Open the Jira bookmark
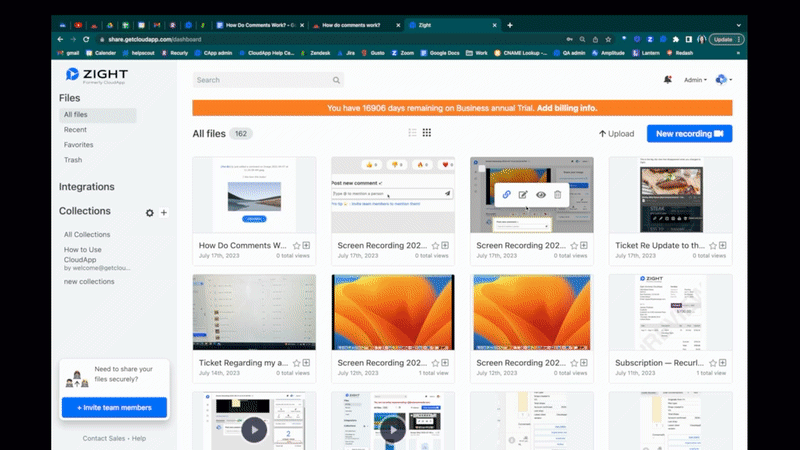Screen dimensions: 800x450 click(346, 53)
